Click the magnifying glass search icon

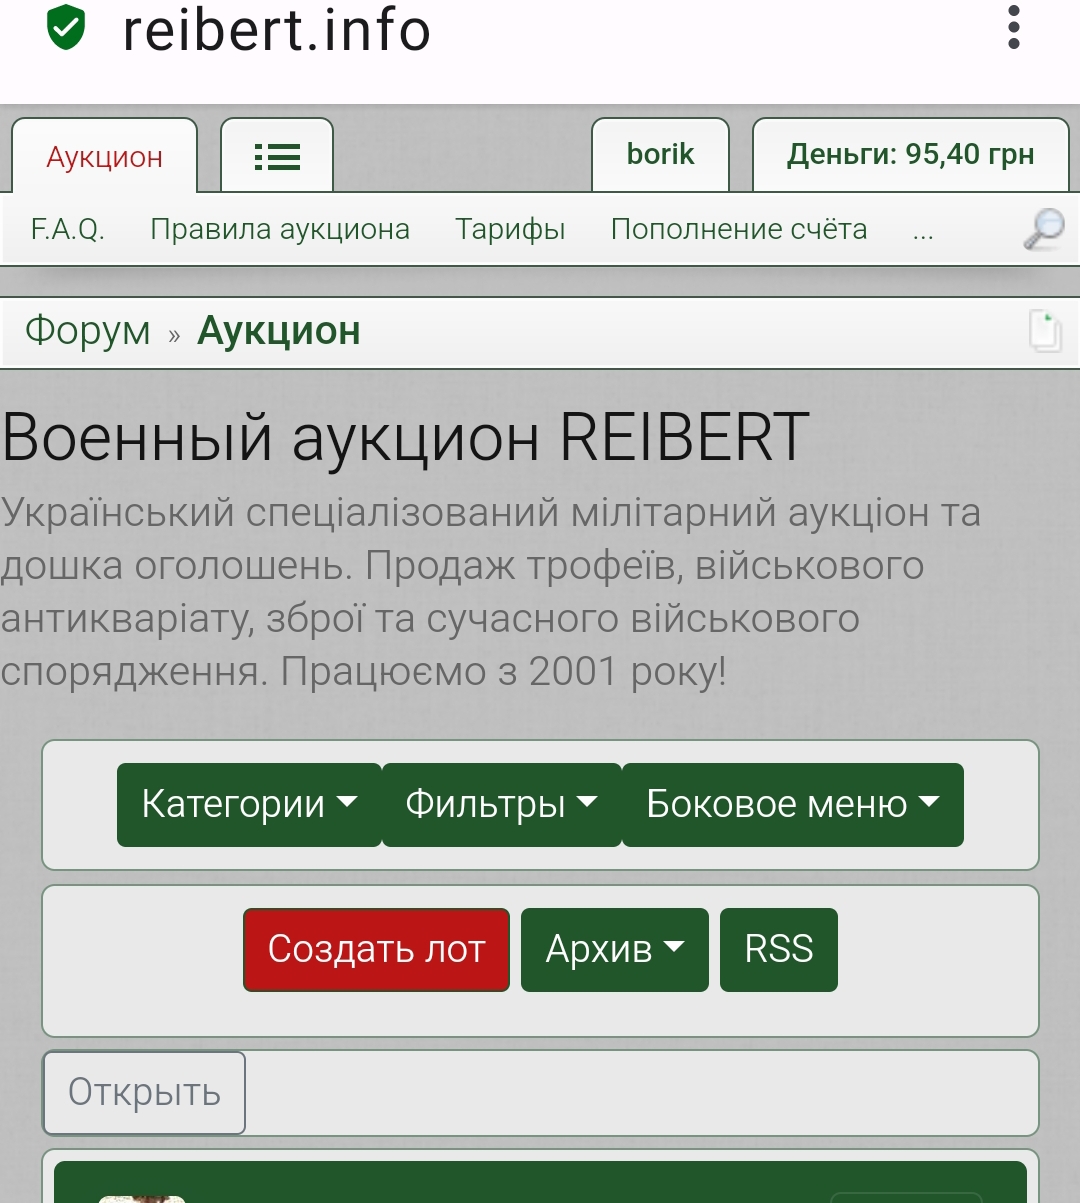coord(1043,230)
